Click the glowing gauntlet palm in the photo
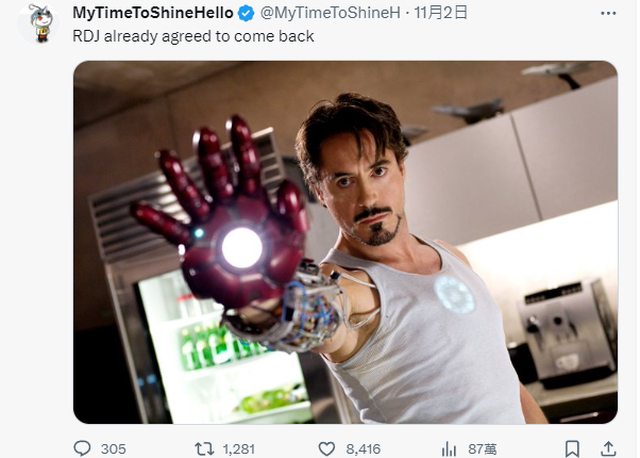Image resolution: width=640 pixels, height=458 pixels. 241,247
